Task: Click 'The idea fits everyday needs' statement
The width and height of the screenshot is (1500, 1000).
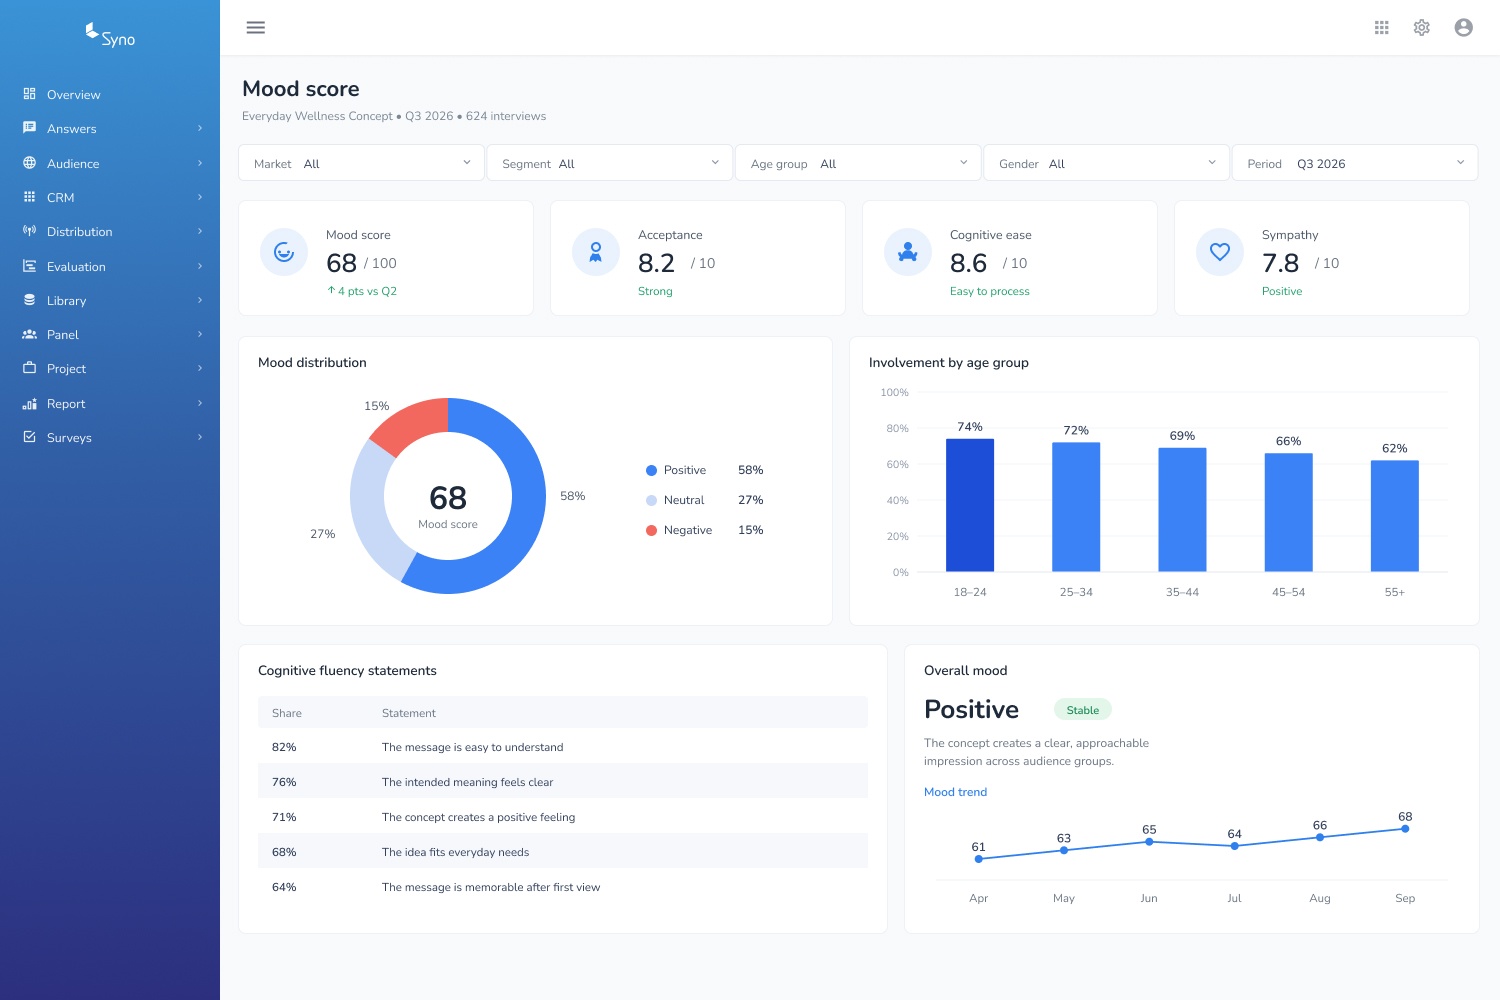Action: (x=456, y=852)
